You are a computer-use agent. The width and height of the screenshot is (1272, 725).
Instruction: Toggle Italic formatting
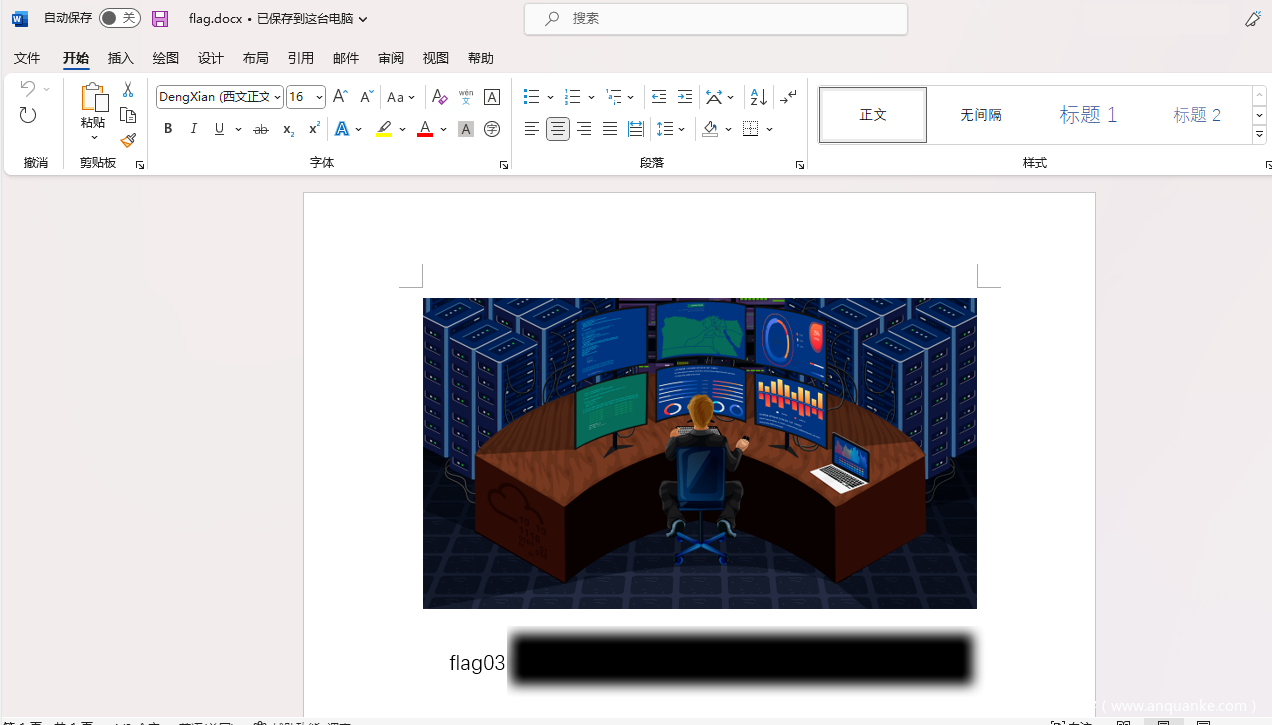(194, 129)
